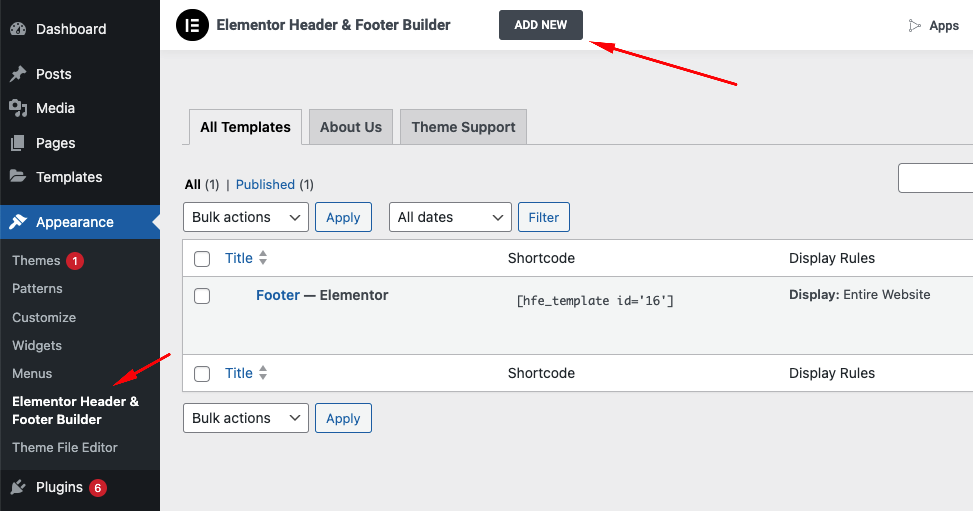973x511 pixels.
Task: Toggle the select-all checkbox in table header
Action: tap(202, 259)
